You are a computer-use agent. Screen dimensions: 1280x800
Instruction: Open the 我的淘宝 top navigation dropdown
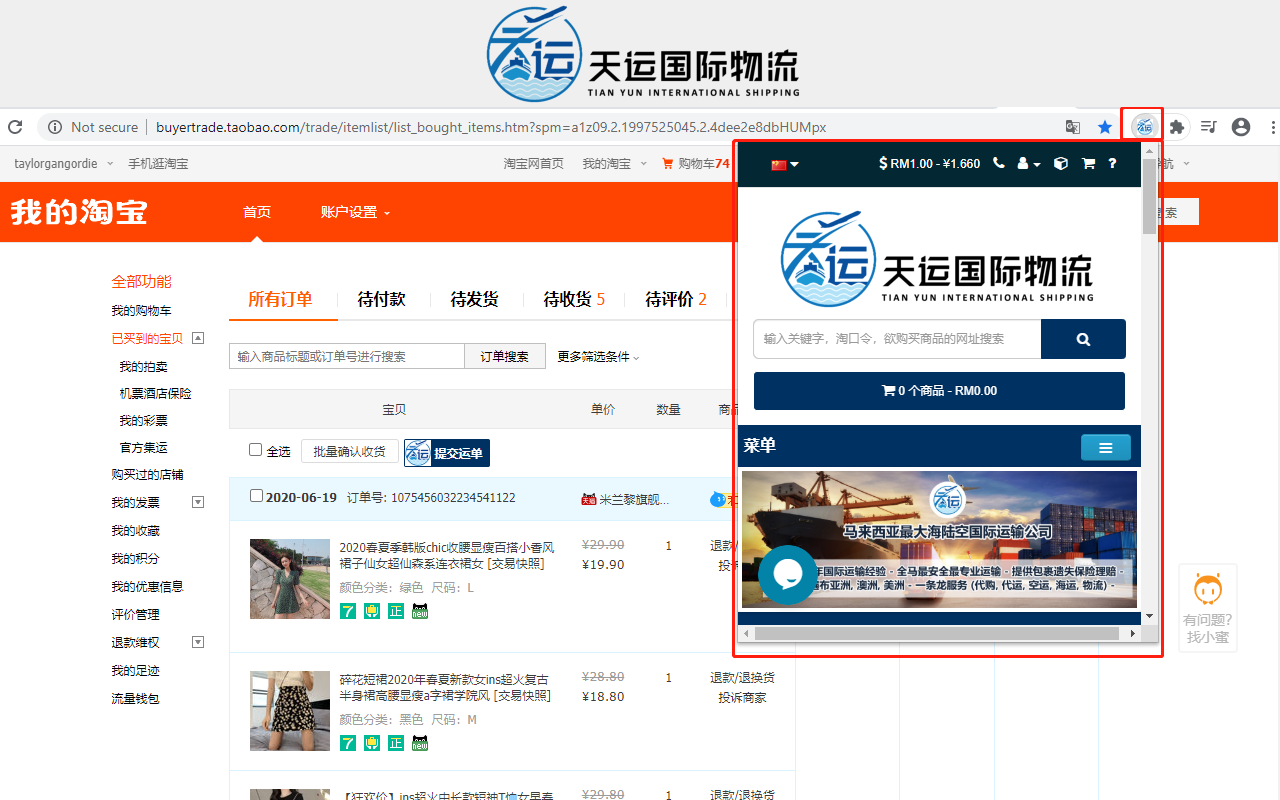click(x=615, y=164)
